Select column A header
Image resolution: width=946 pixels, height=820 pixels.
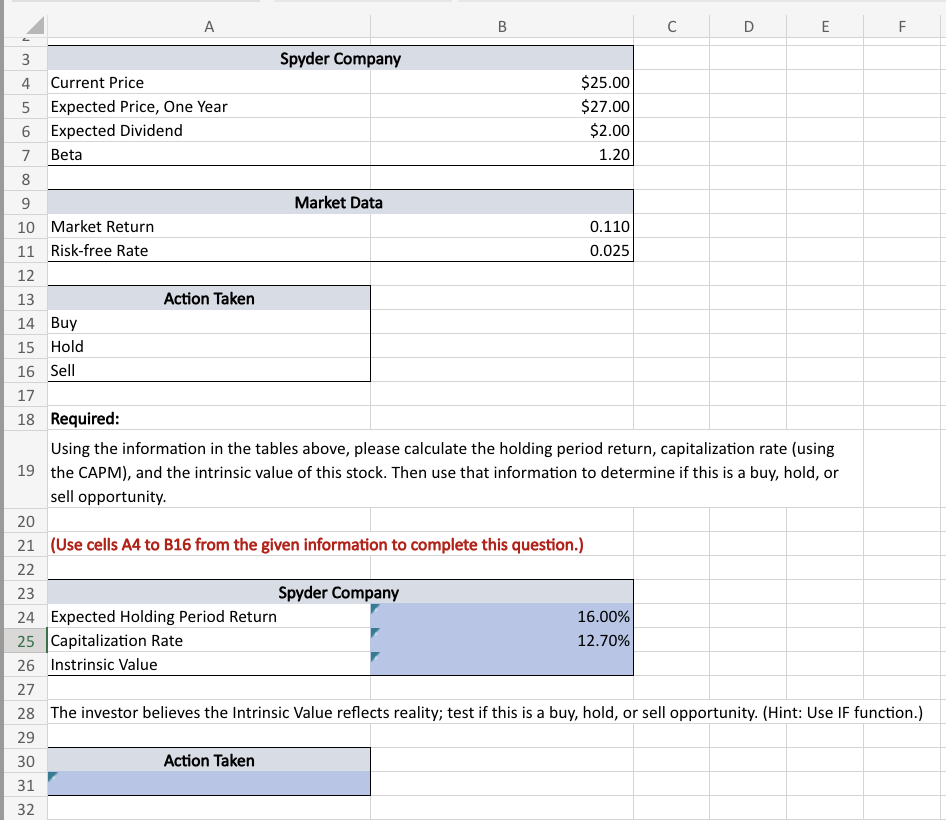[209, 27]
